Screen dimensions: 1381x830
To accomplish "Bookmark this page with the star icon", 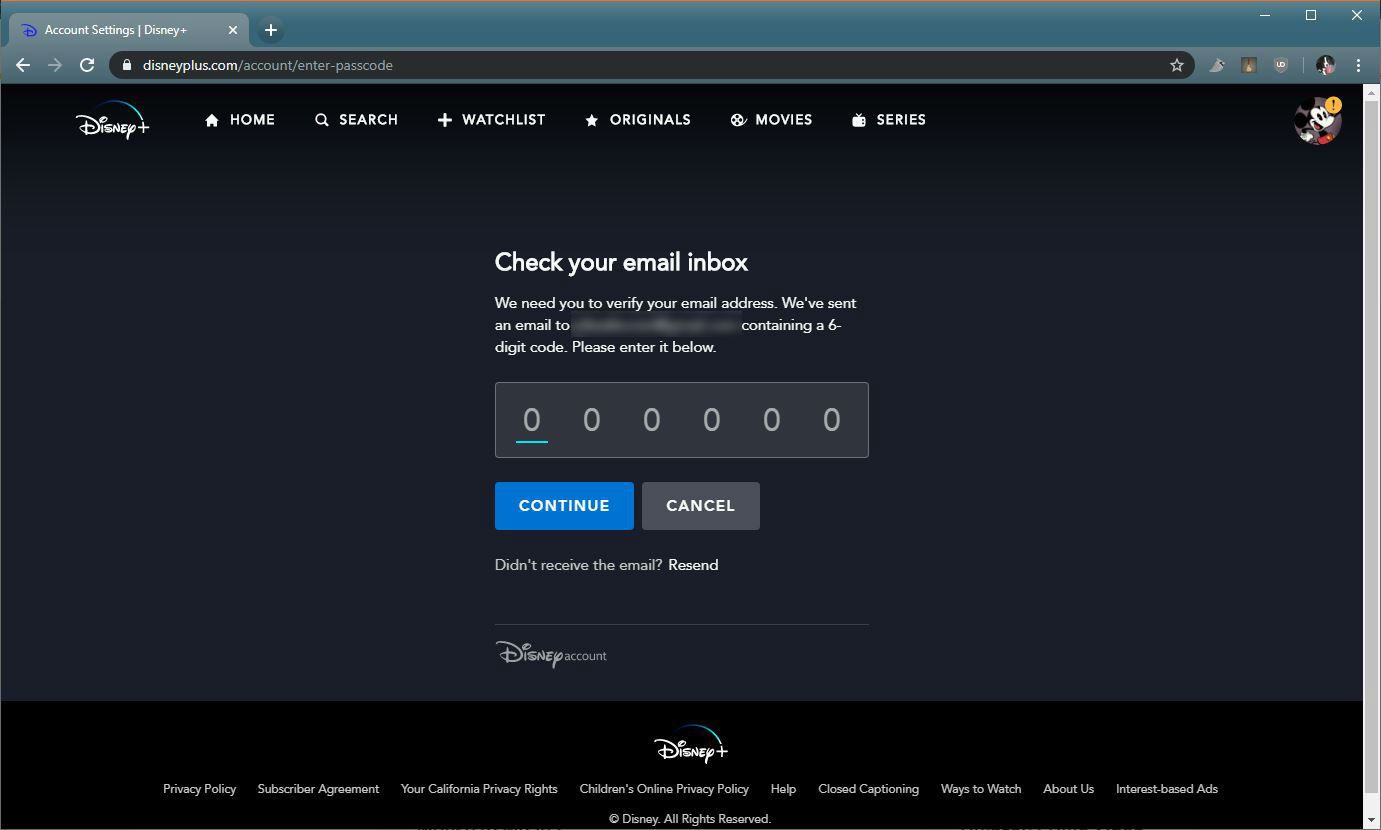I will (x=1177, y=65).
